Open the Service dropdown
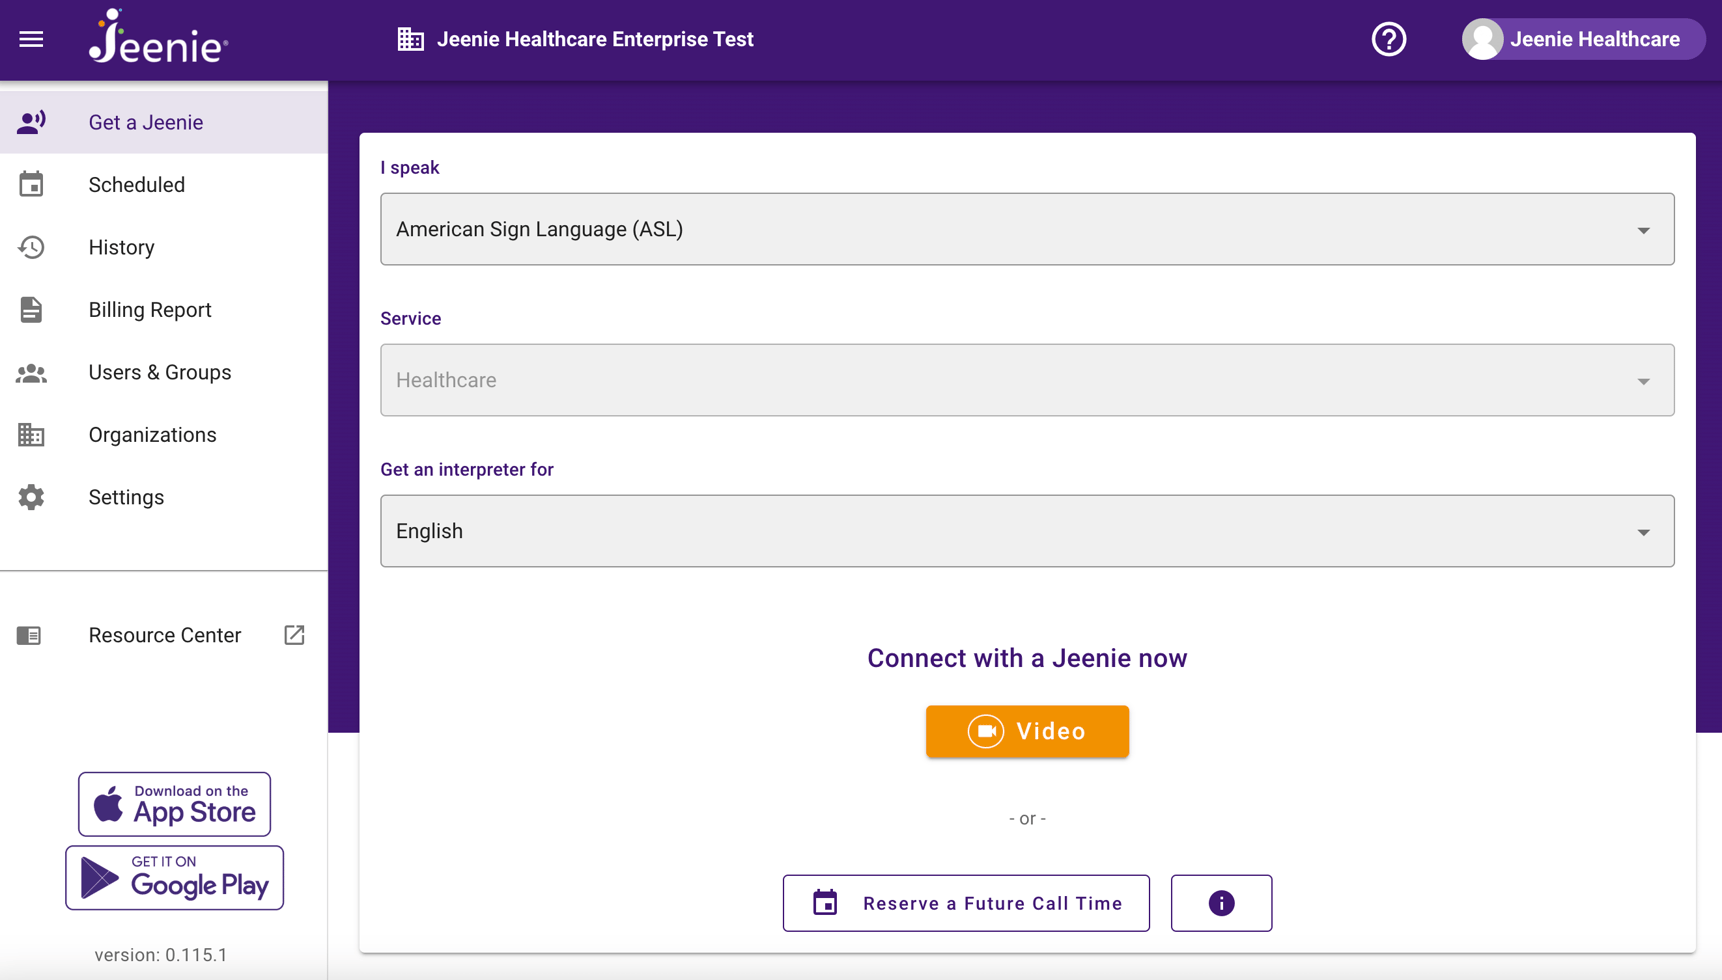This screenshot has height=980, width=1722. (1644, 380)
